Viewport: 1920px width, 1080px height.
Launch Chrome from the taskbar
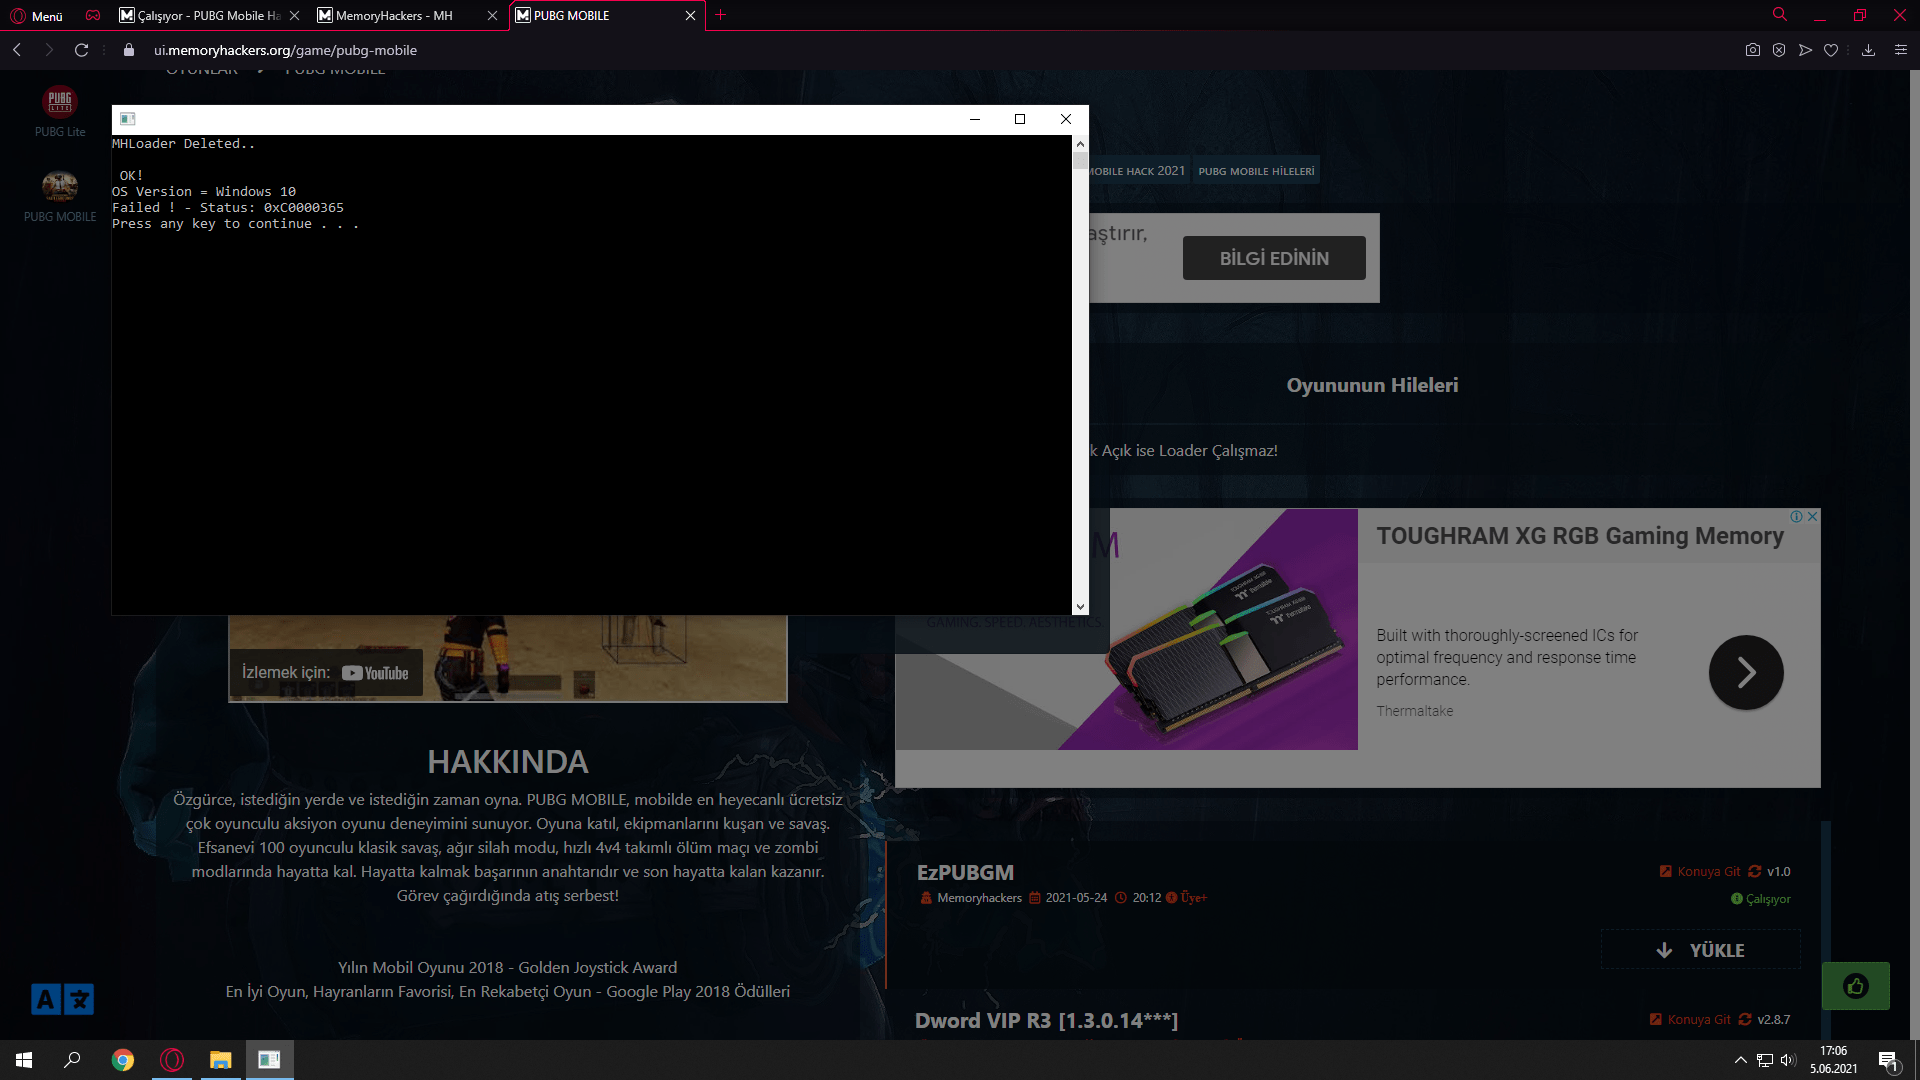coord(122,1060)
